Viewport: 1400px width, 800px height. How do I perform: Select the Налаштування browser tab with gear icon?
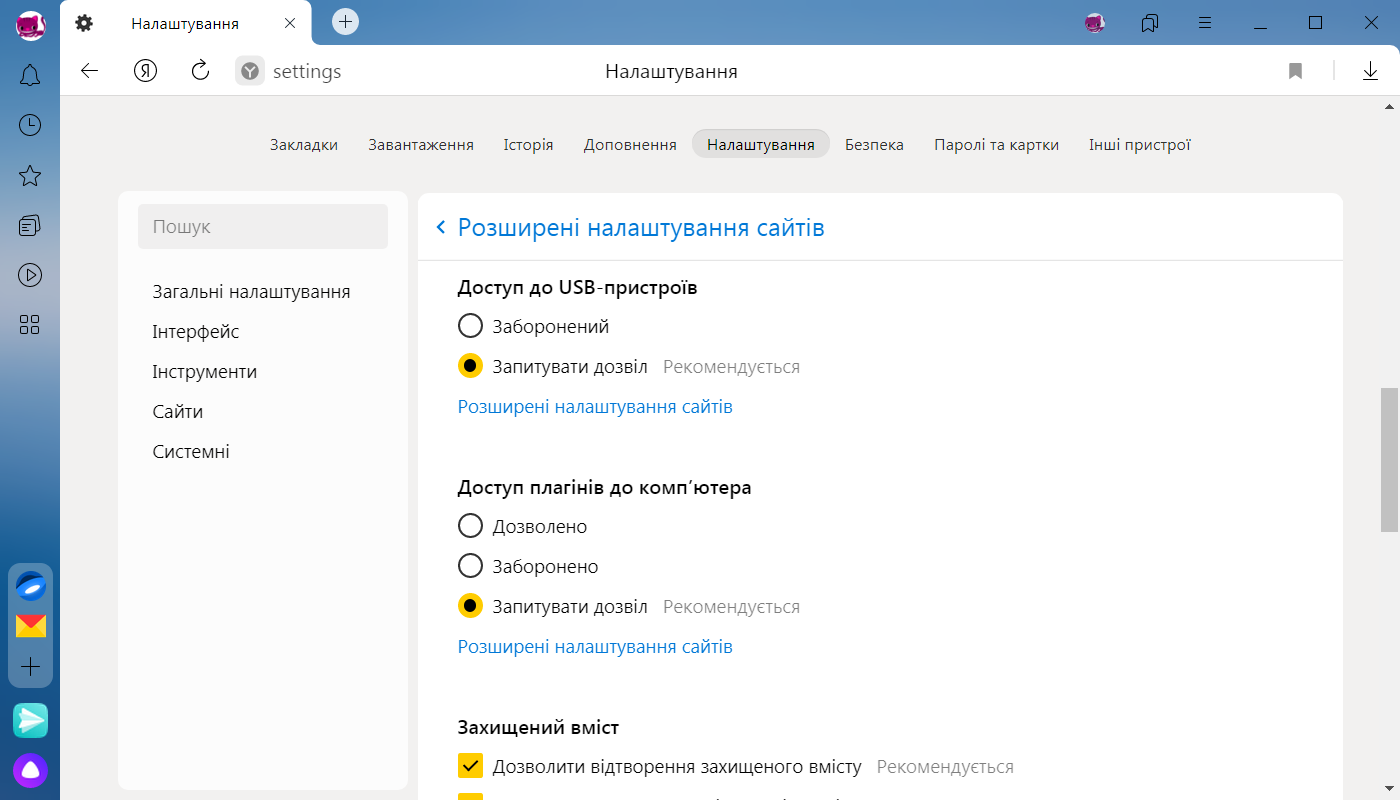pos(185,23)
